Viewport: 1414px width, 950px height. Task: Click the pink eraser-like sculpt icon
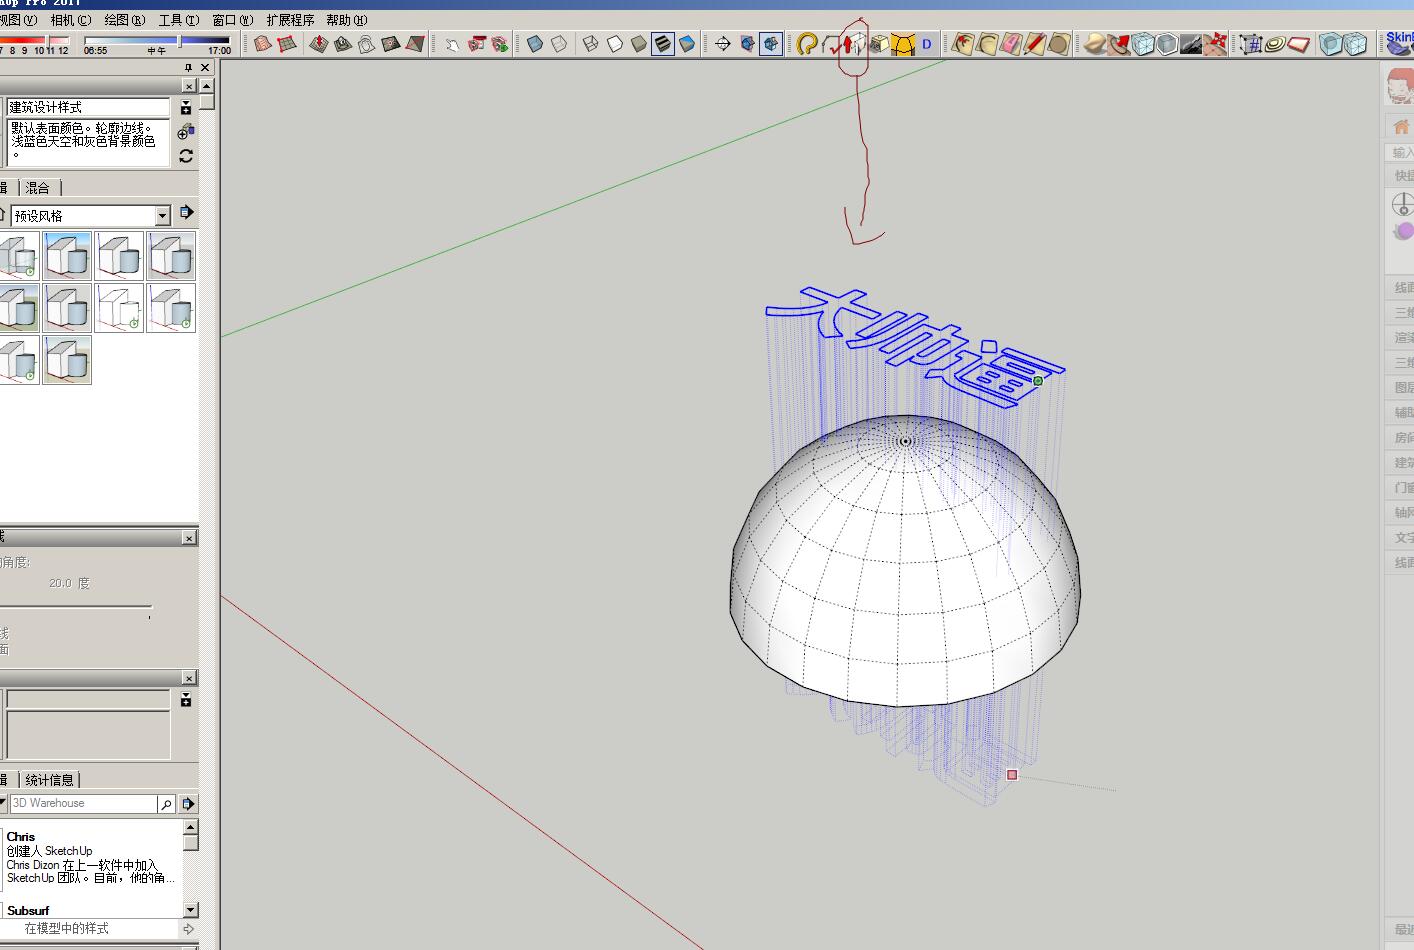1011,44
